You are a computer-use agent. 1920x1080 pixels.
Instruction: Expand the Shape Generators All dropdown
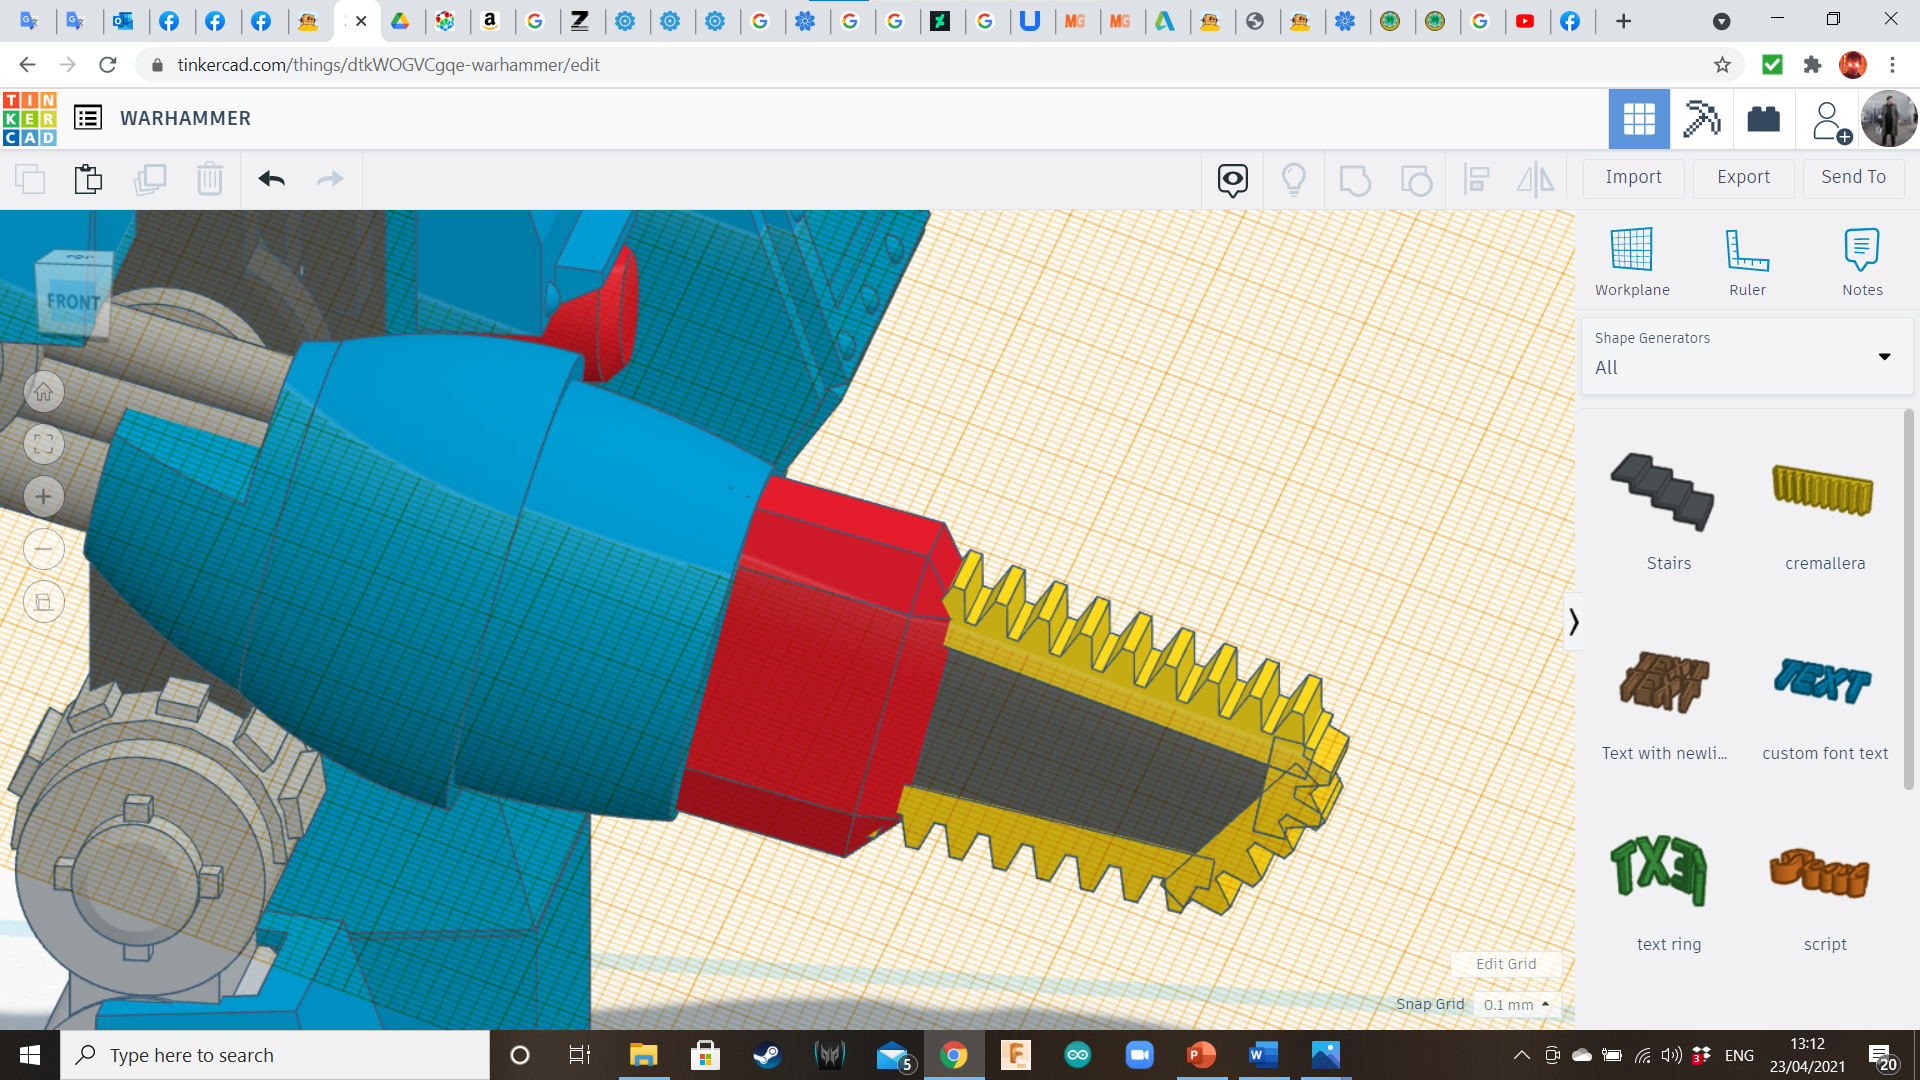click(x=1884, y=357)
